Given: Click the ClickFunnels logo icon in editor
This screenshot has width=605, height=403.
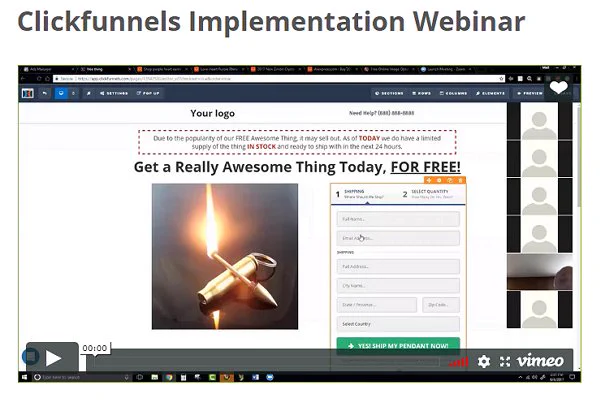Looking at the screenshot, I should (28, 93).
